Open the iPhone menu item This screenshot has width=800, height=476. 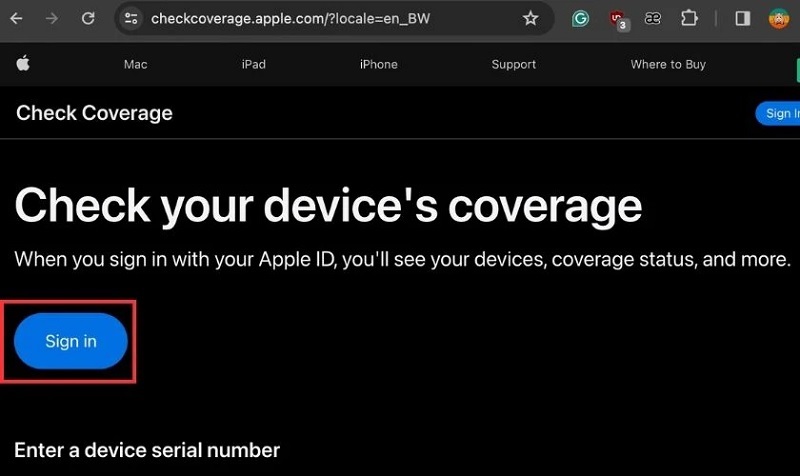click(x=379, y=64)
